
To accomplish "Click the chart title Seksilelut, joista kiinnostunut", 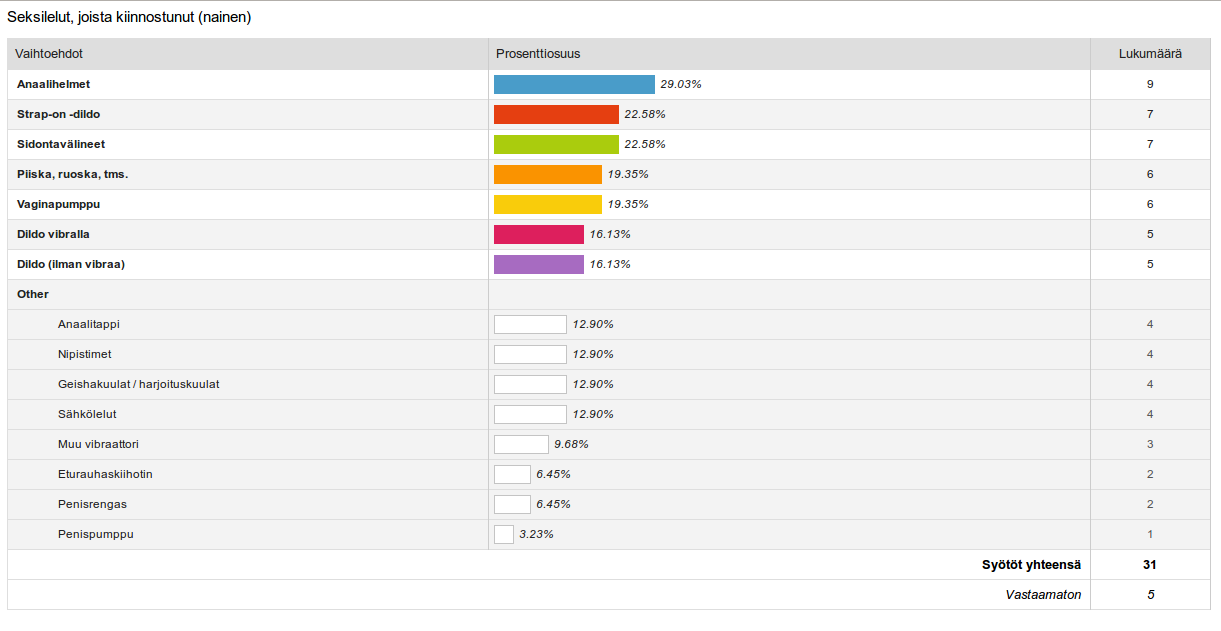I will (129, 18).
